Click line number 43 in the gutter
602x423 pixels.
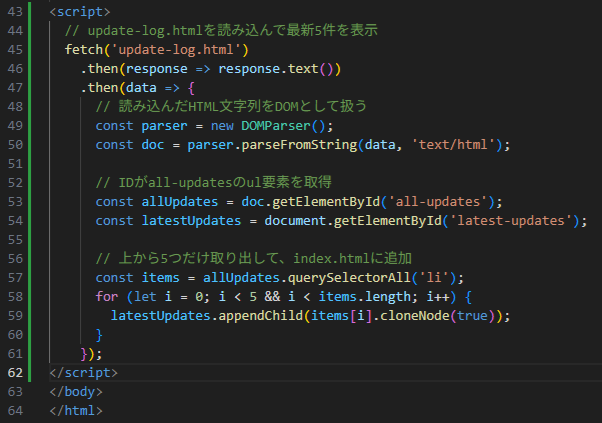15,12
